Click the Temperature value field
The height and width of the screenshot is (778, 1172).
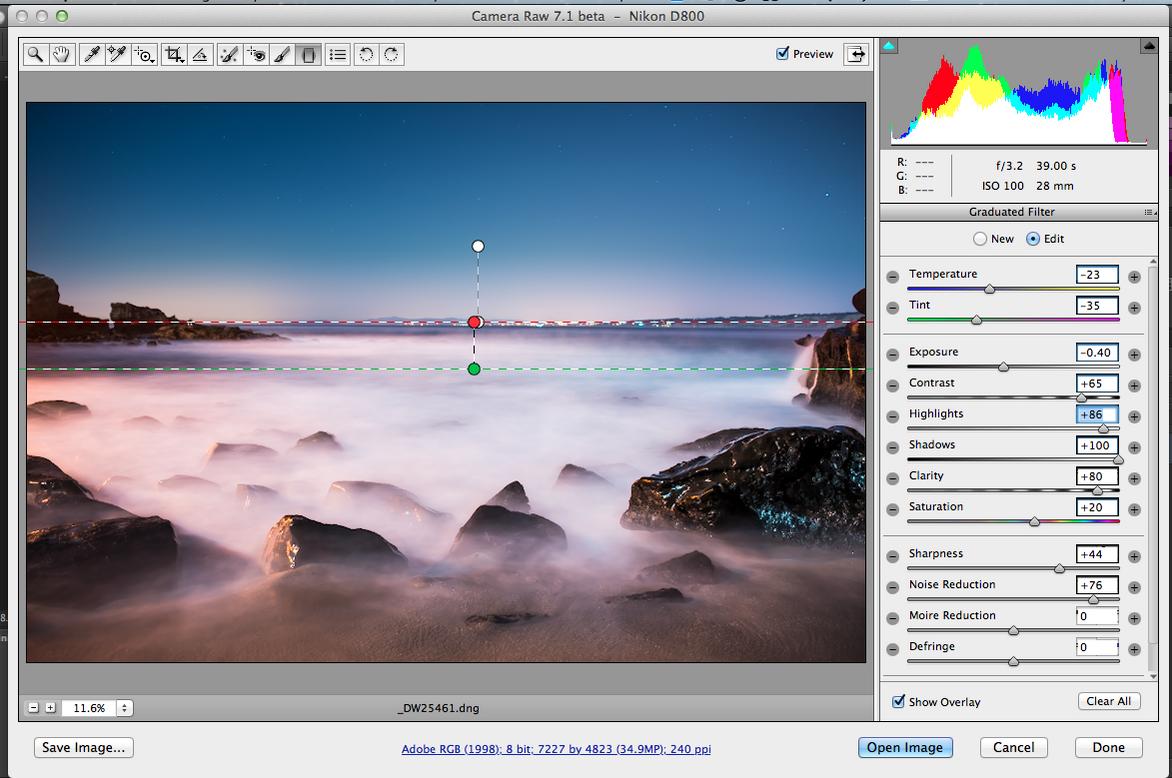click(x=1097, y=275)
